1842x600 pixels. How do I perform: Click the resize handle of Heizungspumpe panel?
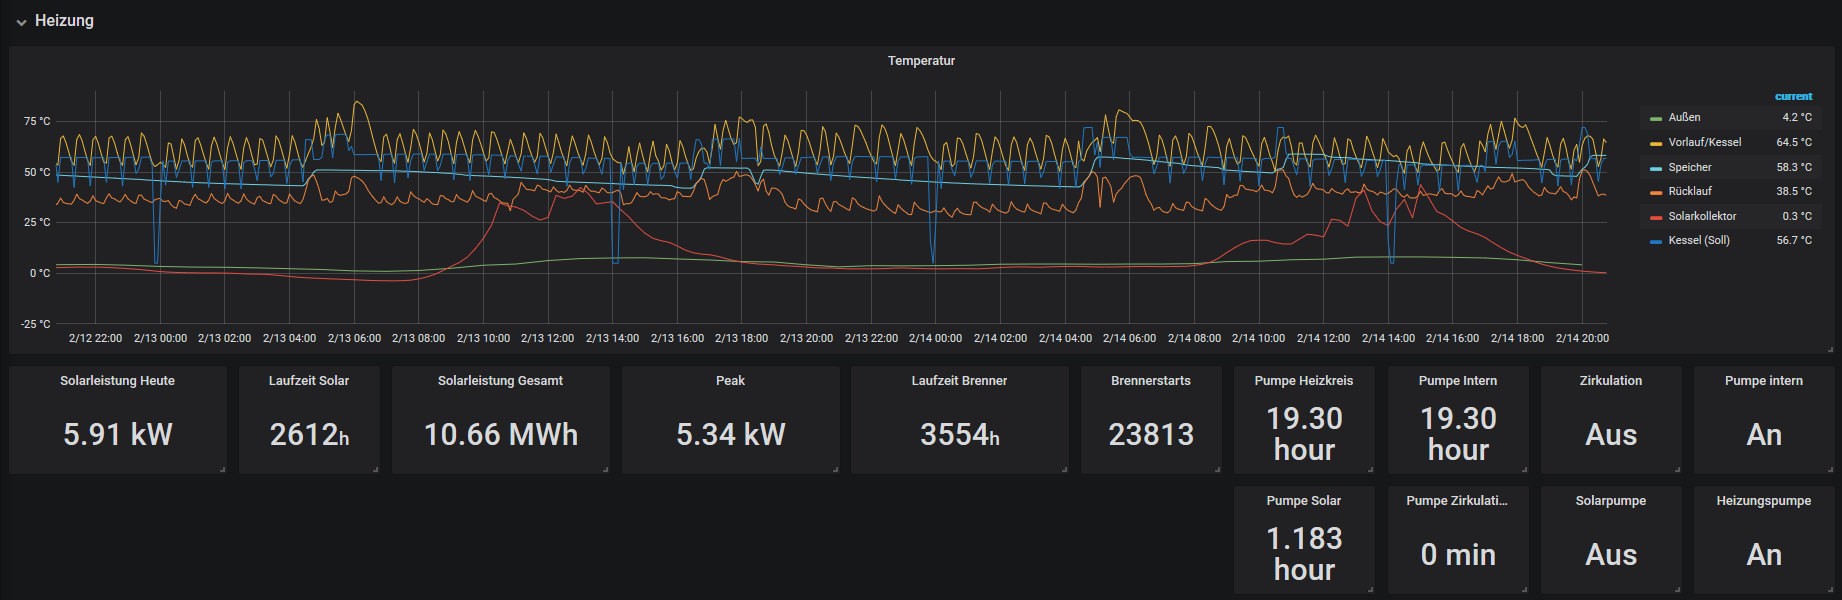[1830, 589]
